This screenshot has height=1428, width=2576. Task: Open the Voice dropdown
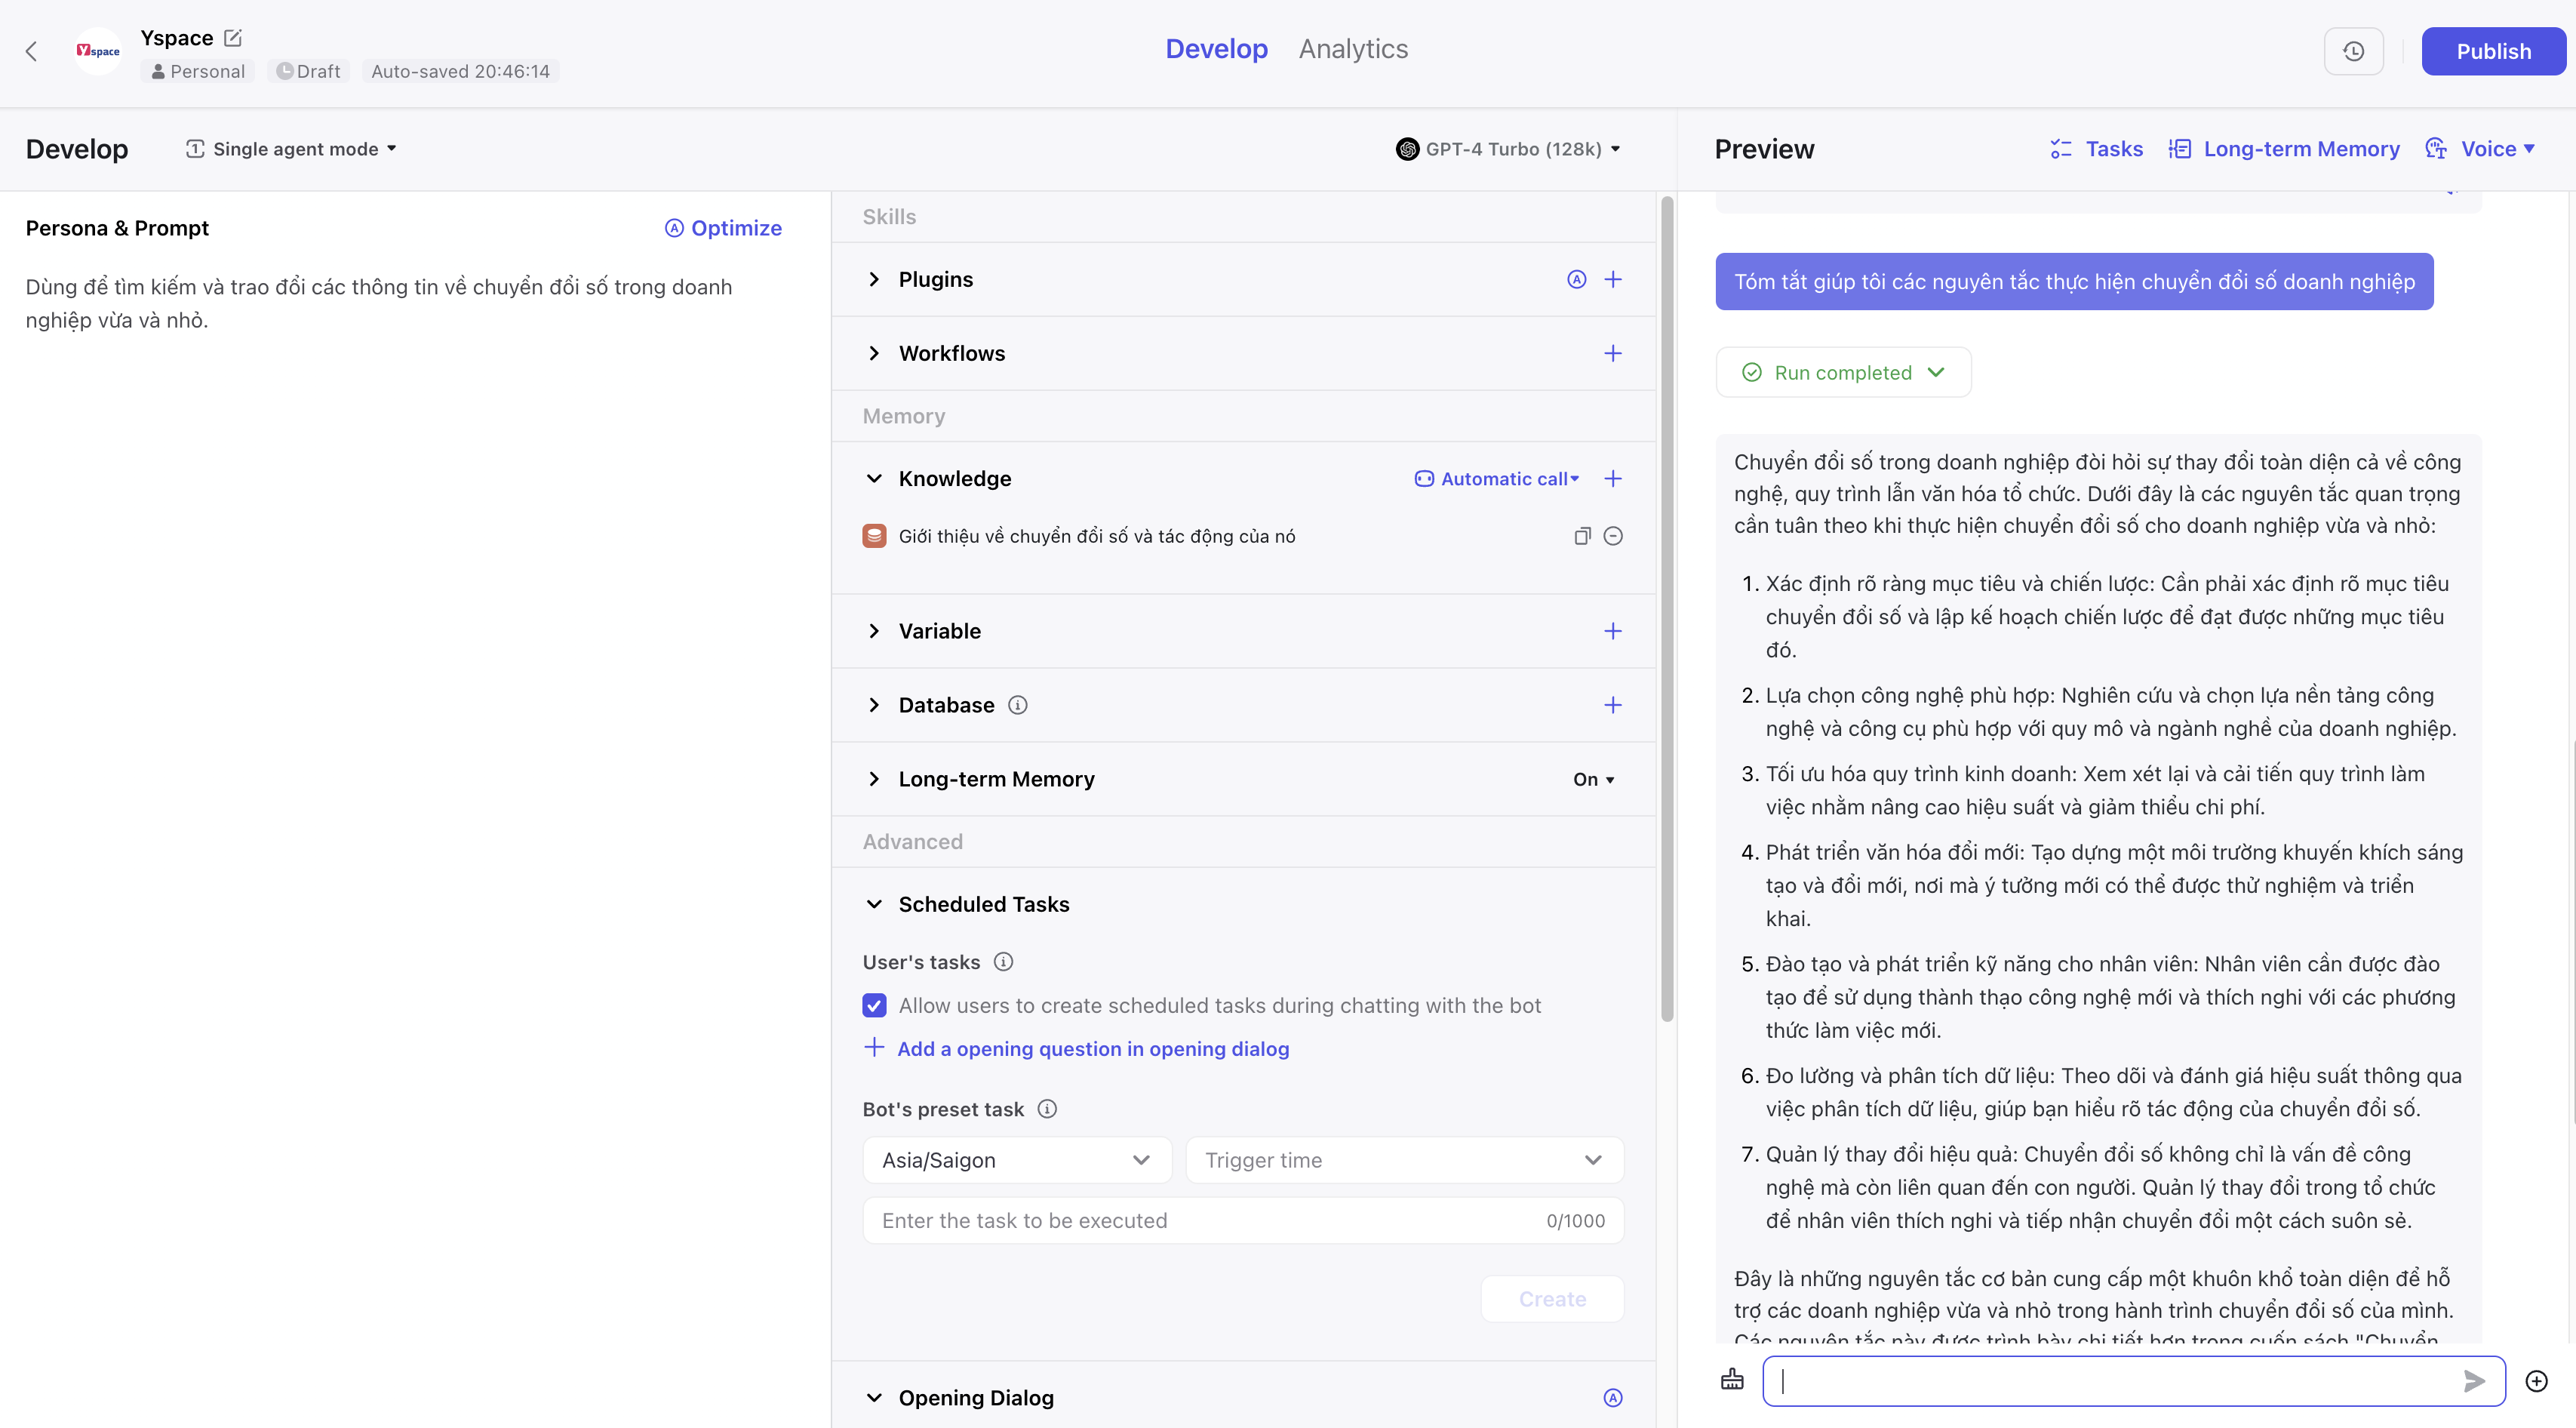[x=2481, y=149]
